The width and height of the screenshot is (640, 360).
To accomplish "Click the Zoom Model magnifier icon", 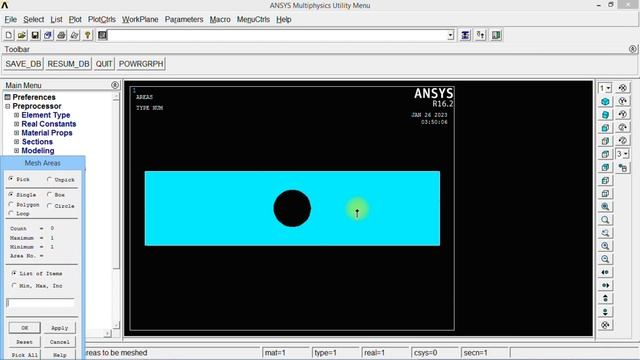I will pyautogui.click(x=605, y=220).
